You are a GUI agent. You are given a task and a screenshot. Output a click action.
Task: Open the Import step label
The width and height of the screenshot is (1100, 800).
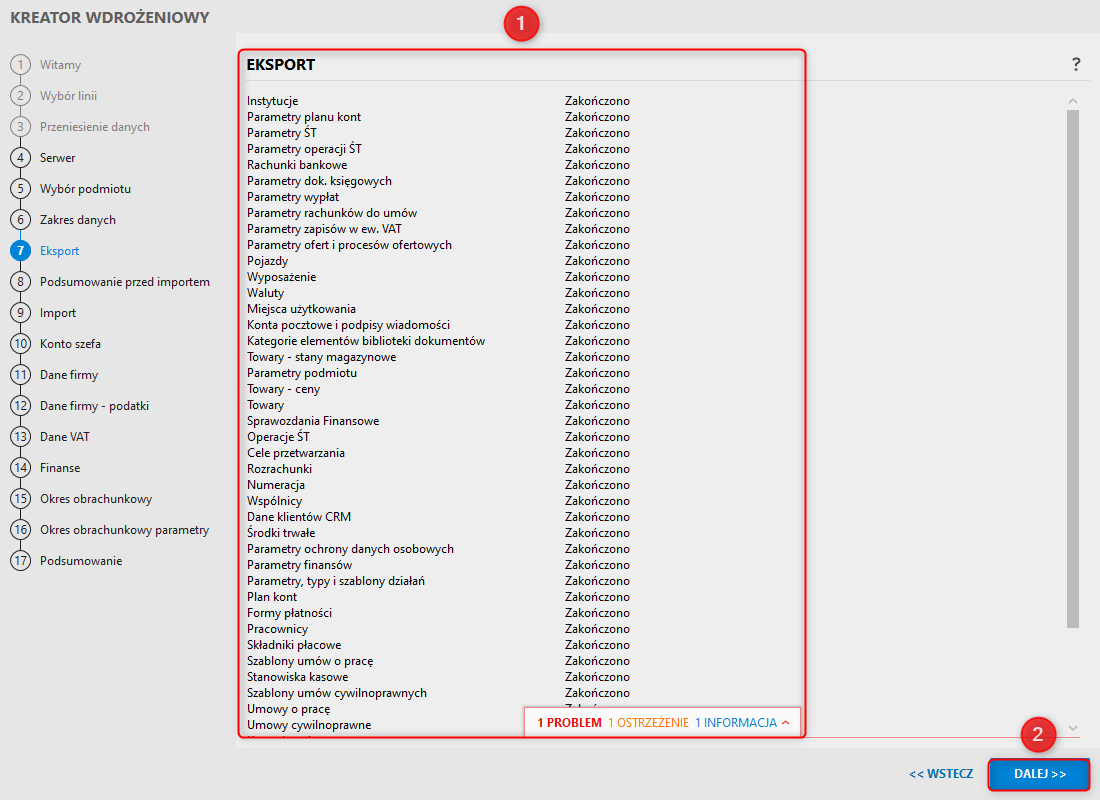click(x=58, y=312)
